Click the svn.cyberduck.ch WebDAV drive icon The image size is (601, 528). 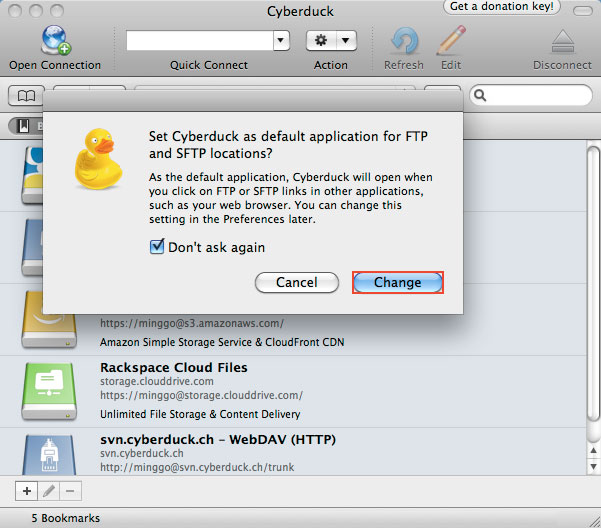click(x=49, y=455)
